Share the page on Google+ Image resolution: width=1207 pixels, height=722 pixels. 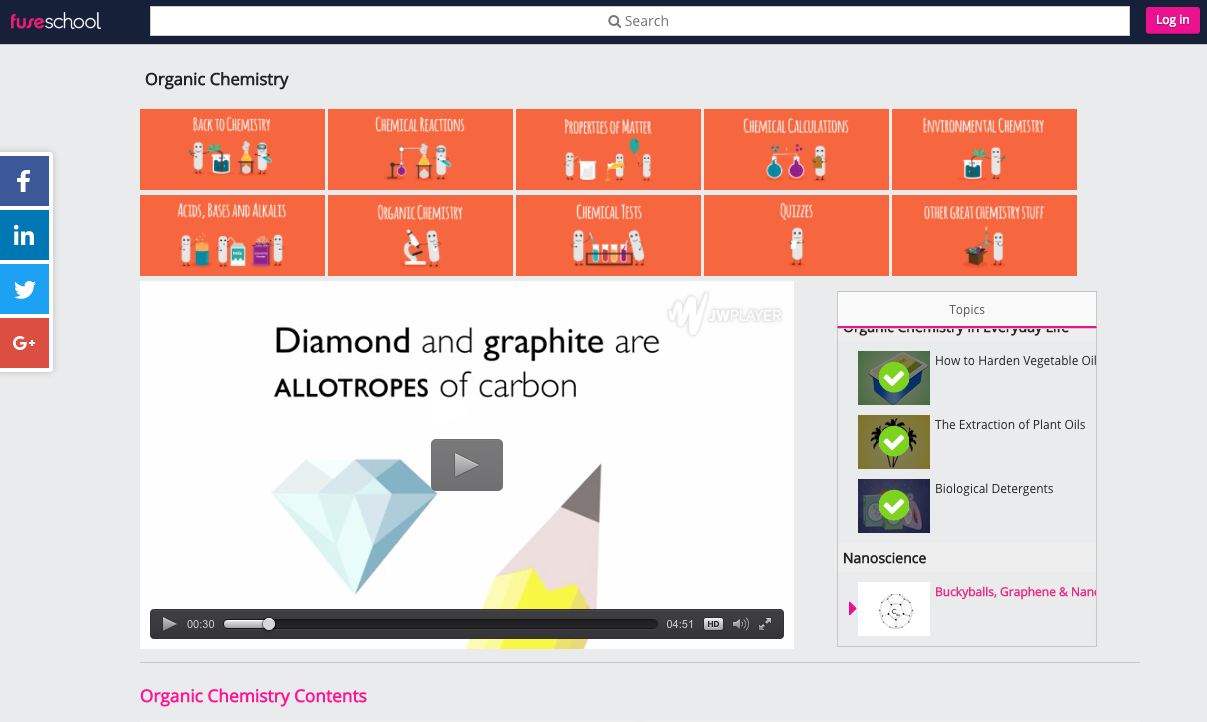coord(24,343)
